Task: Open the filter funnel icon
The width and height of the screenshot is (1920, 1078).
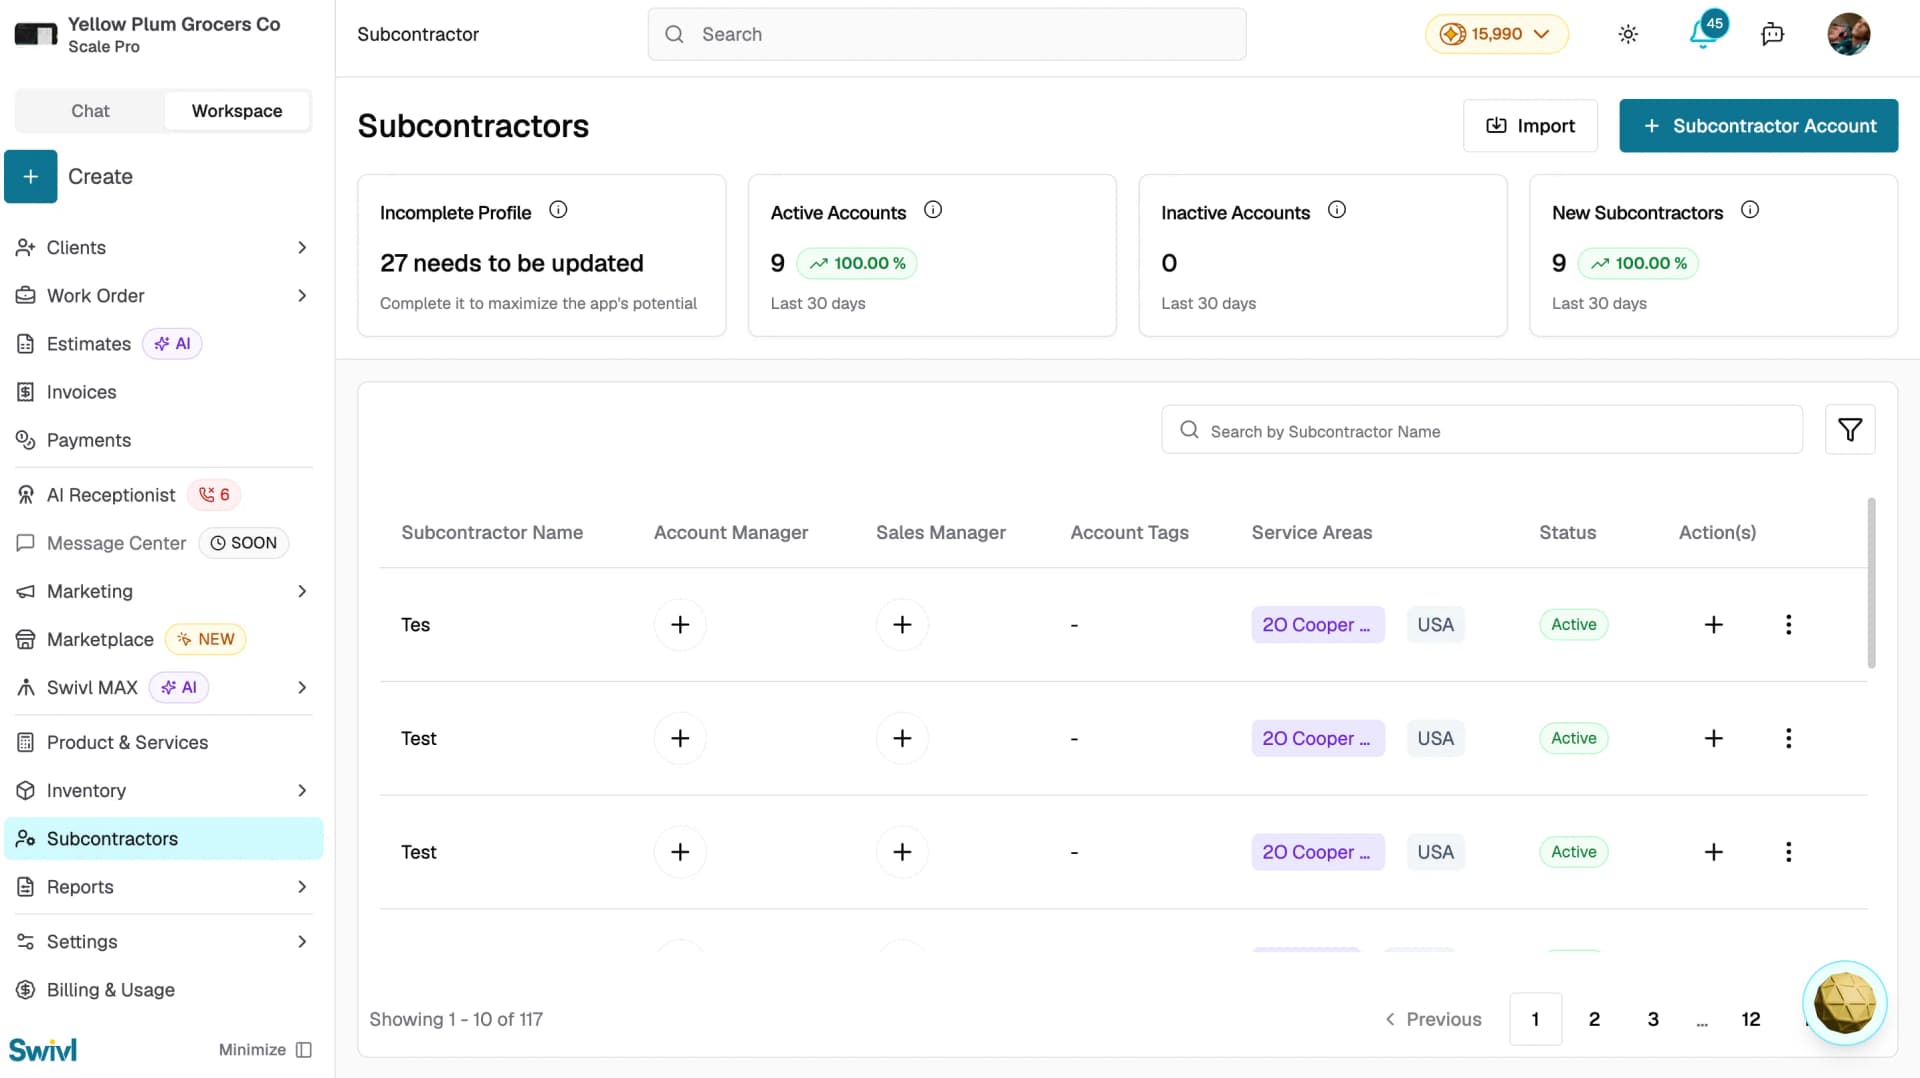Action: (x=1850, y=430)
